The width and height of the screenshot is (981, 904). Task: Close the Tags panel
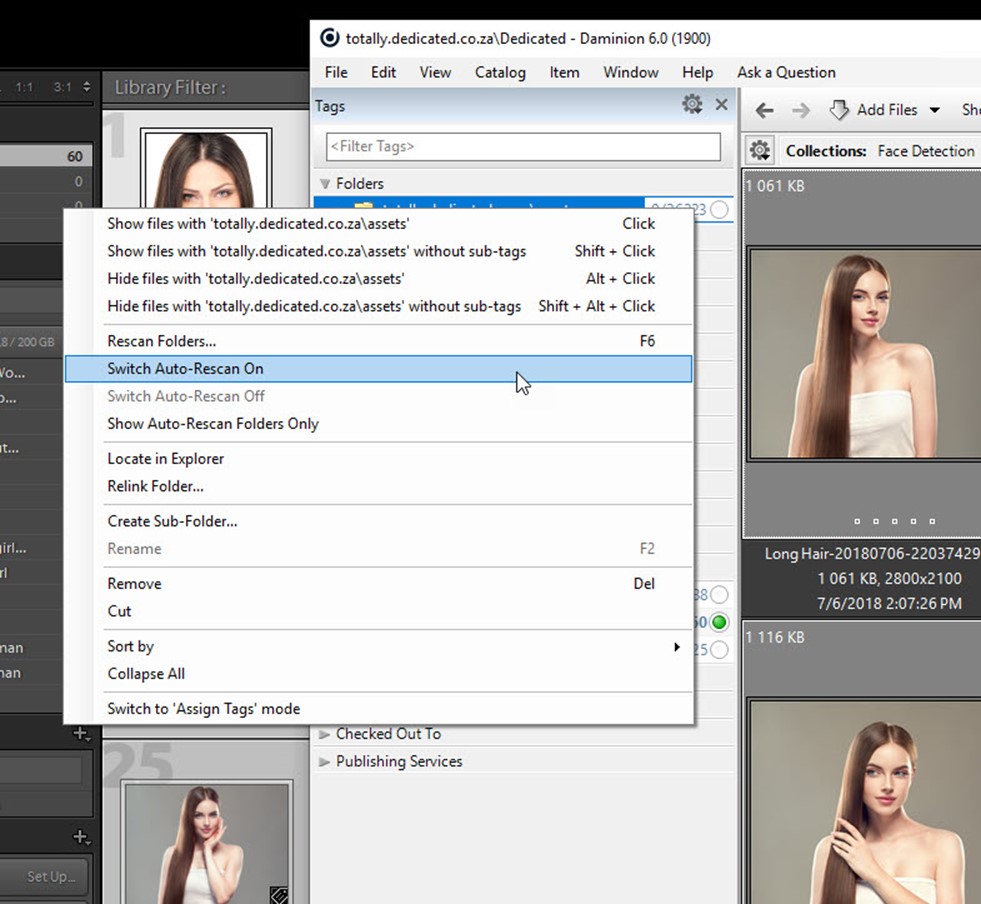pyautogui.click(x=721, y=104)
